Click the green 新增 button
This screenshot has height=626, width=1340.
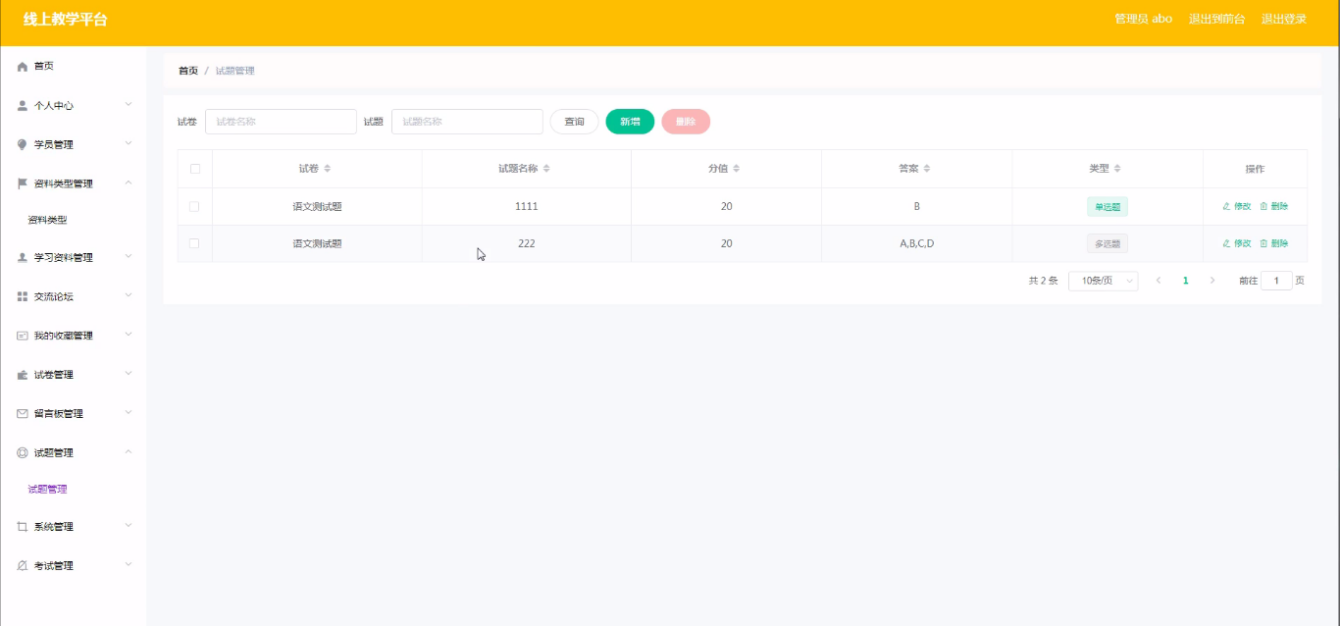pos(630,122)
